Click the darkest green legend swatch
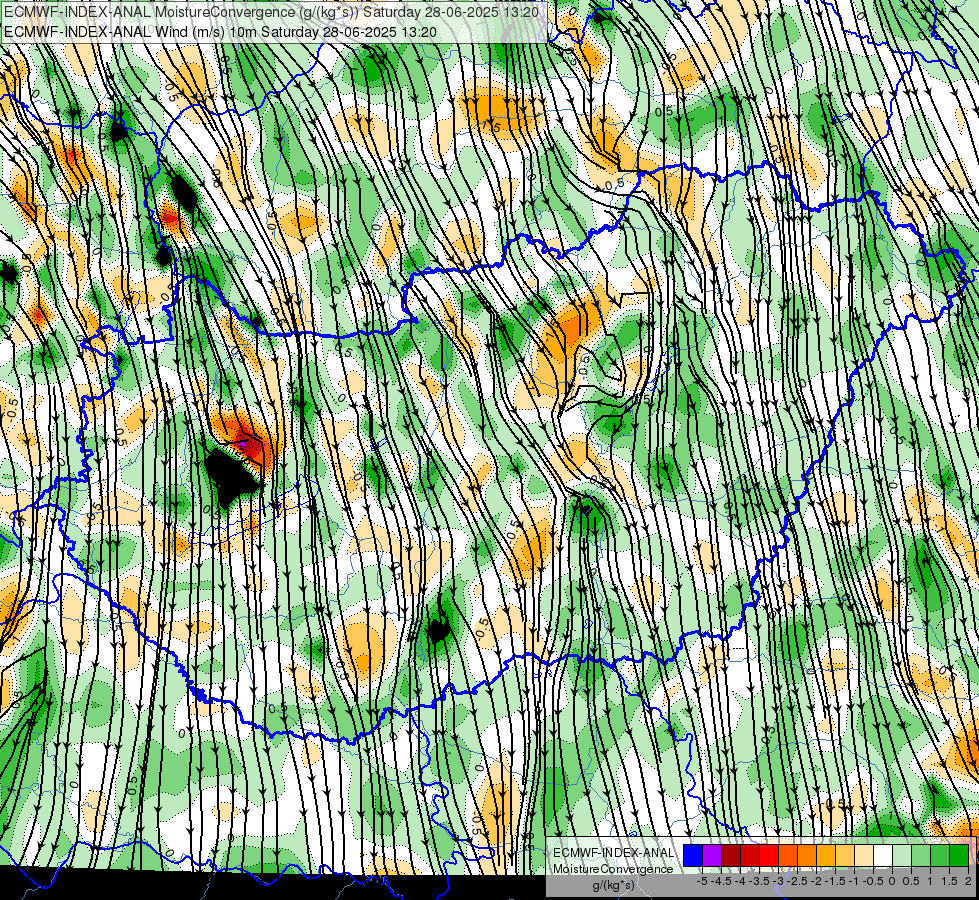The width and height of the screenshot is (979, 900). click(959, 855)
